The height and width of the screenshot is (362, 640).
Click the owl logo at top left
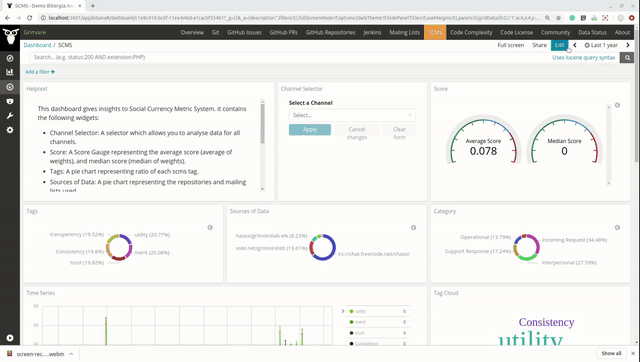[x=10, y=36]
